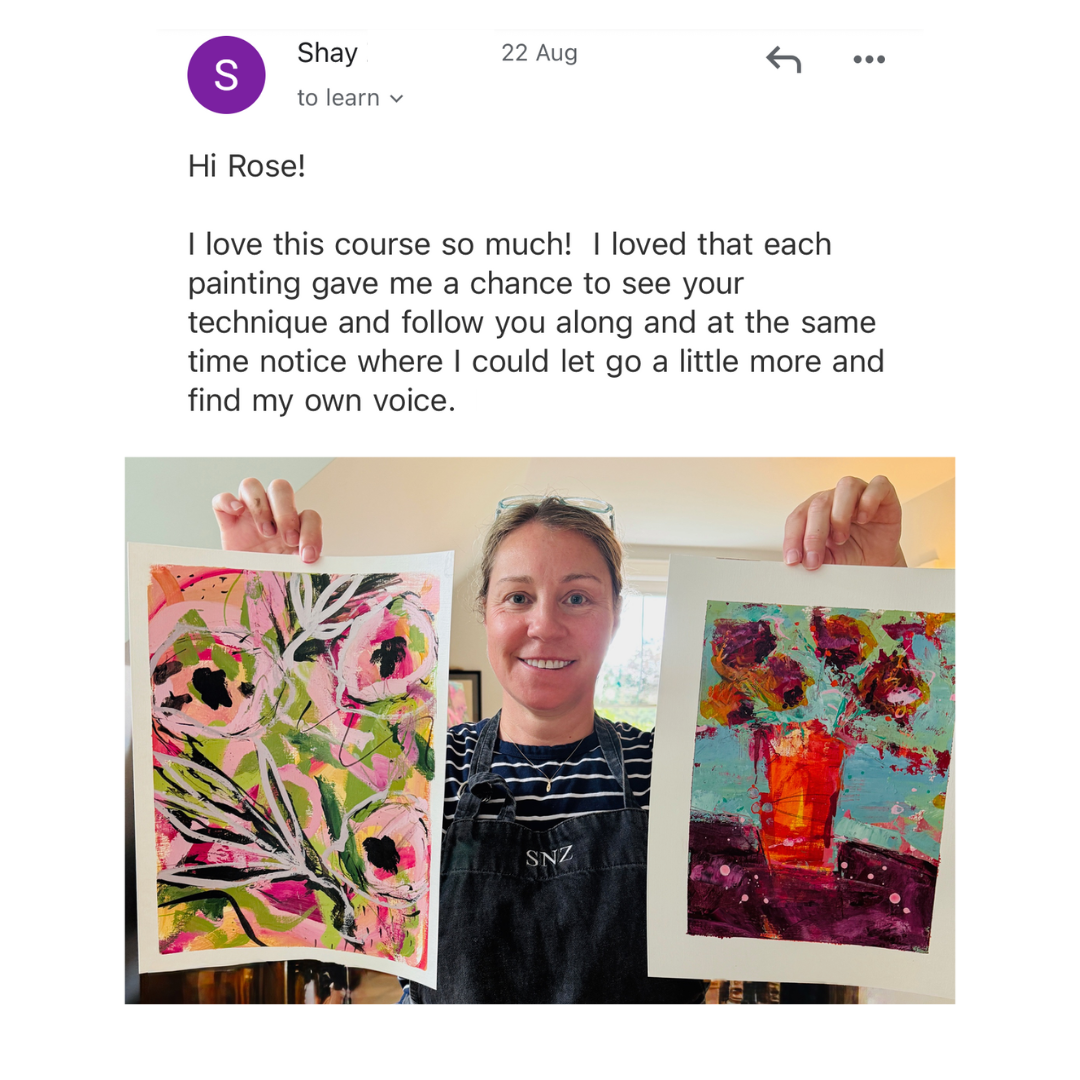
Task: Reply using the curved arrow icon
Action: tap(783, 59)
